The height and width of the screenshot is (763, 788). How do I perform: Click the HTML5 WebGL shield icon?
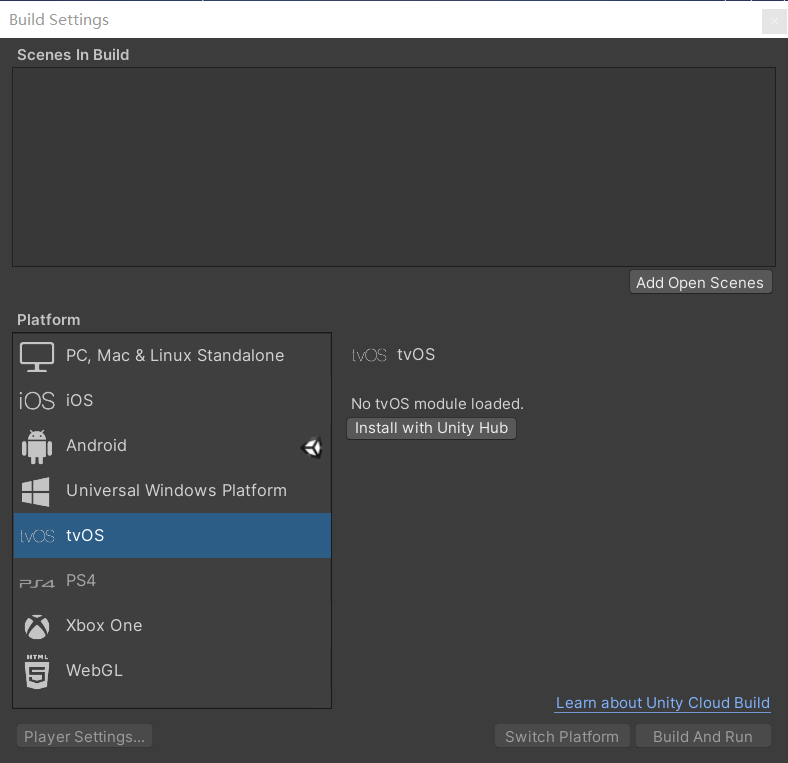pos(37,671)
